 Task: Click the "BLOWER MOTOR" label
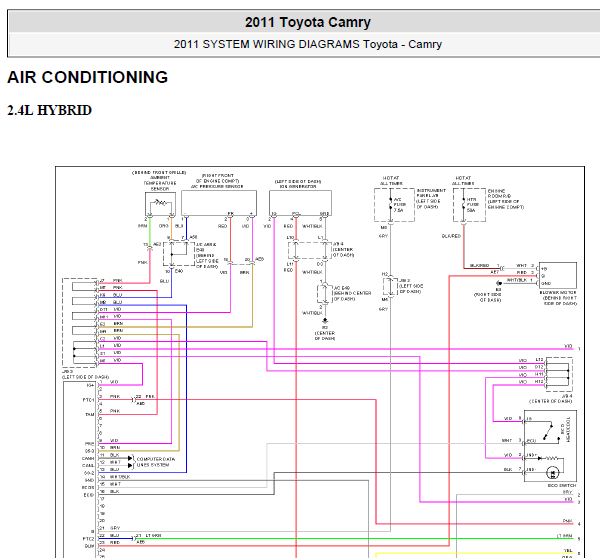(x=558, y=292)
